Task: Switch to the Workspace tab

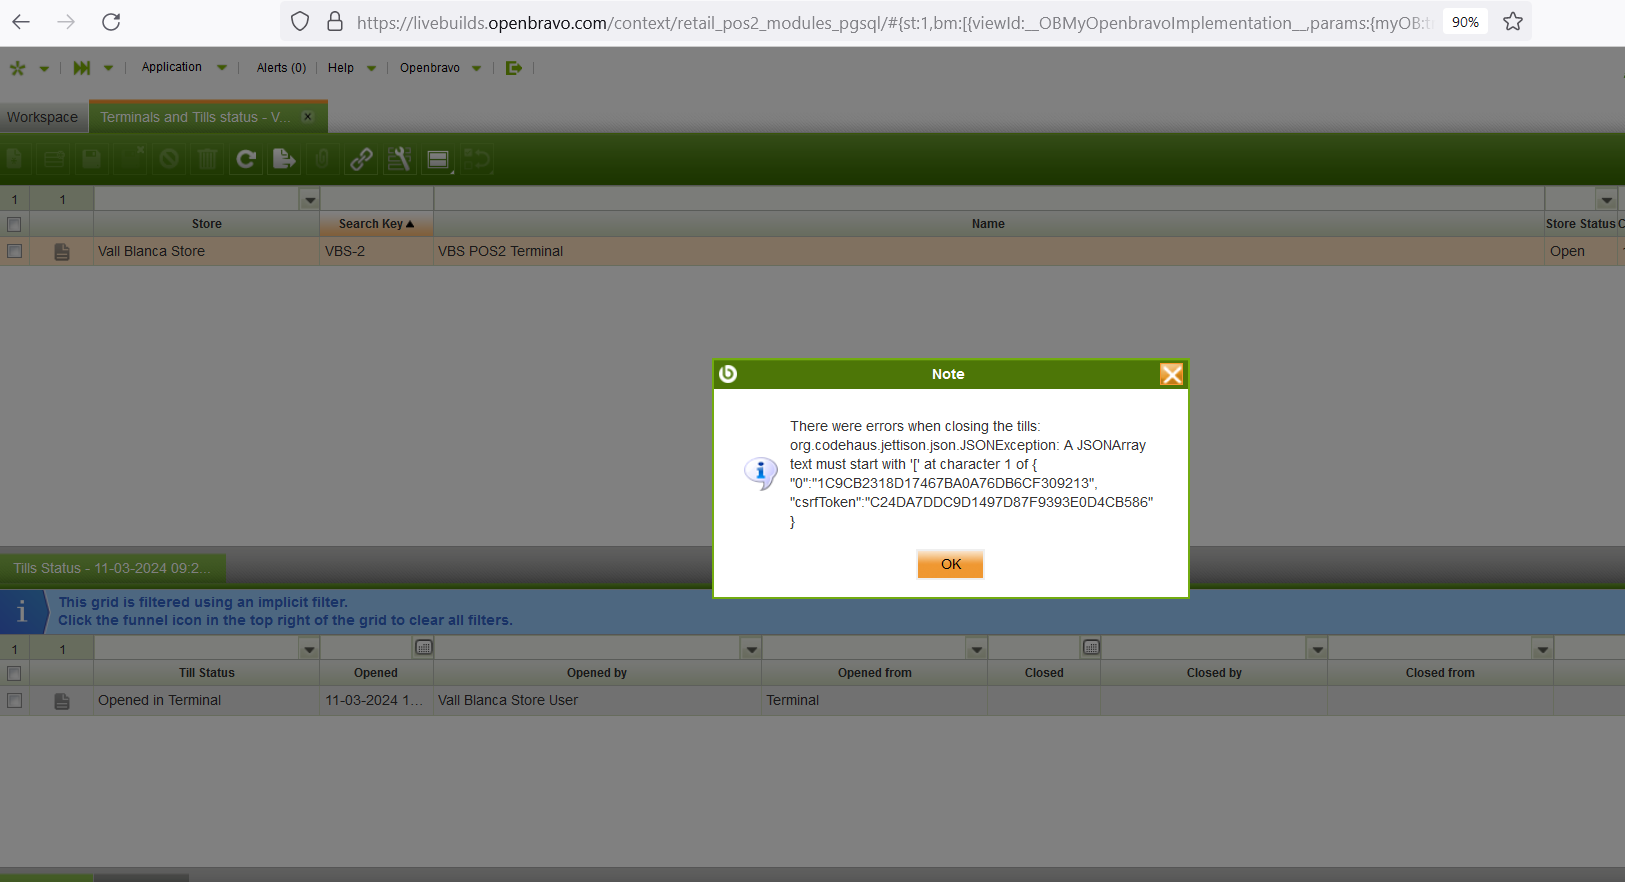Action: click(x=43, y=117)
